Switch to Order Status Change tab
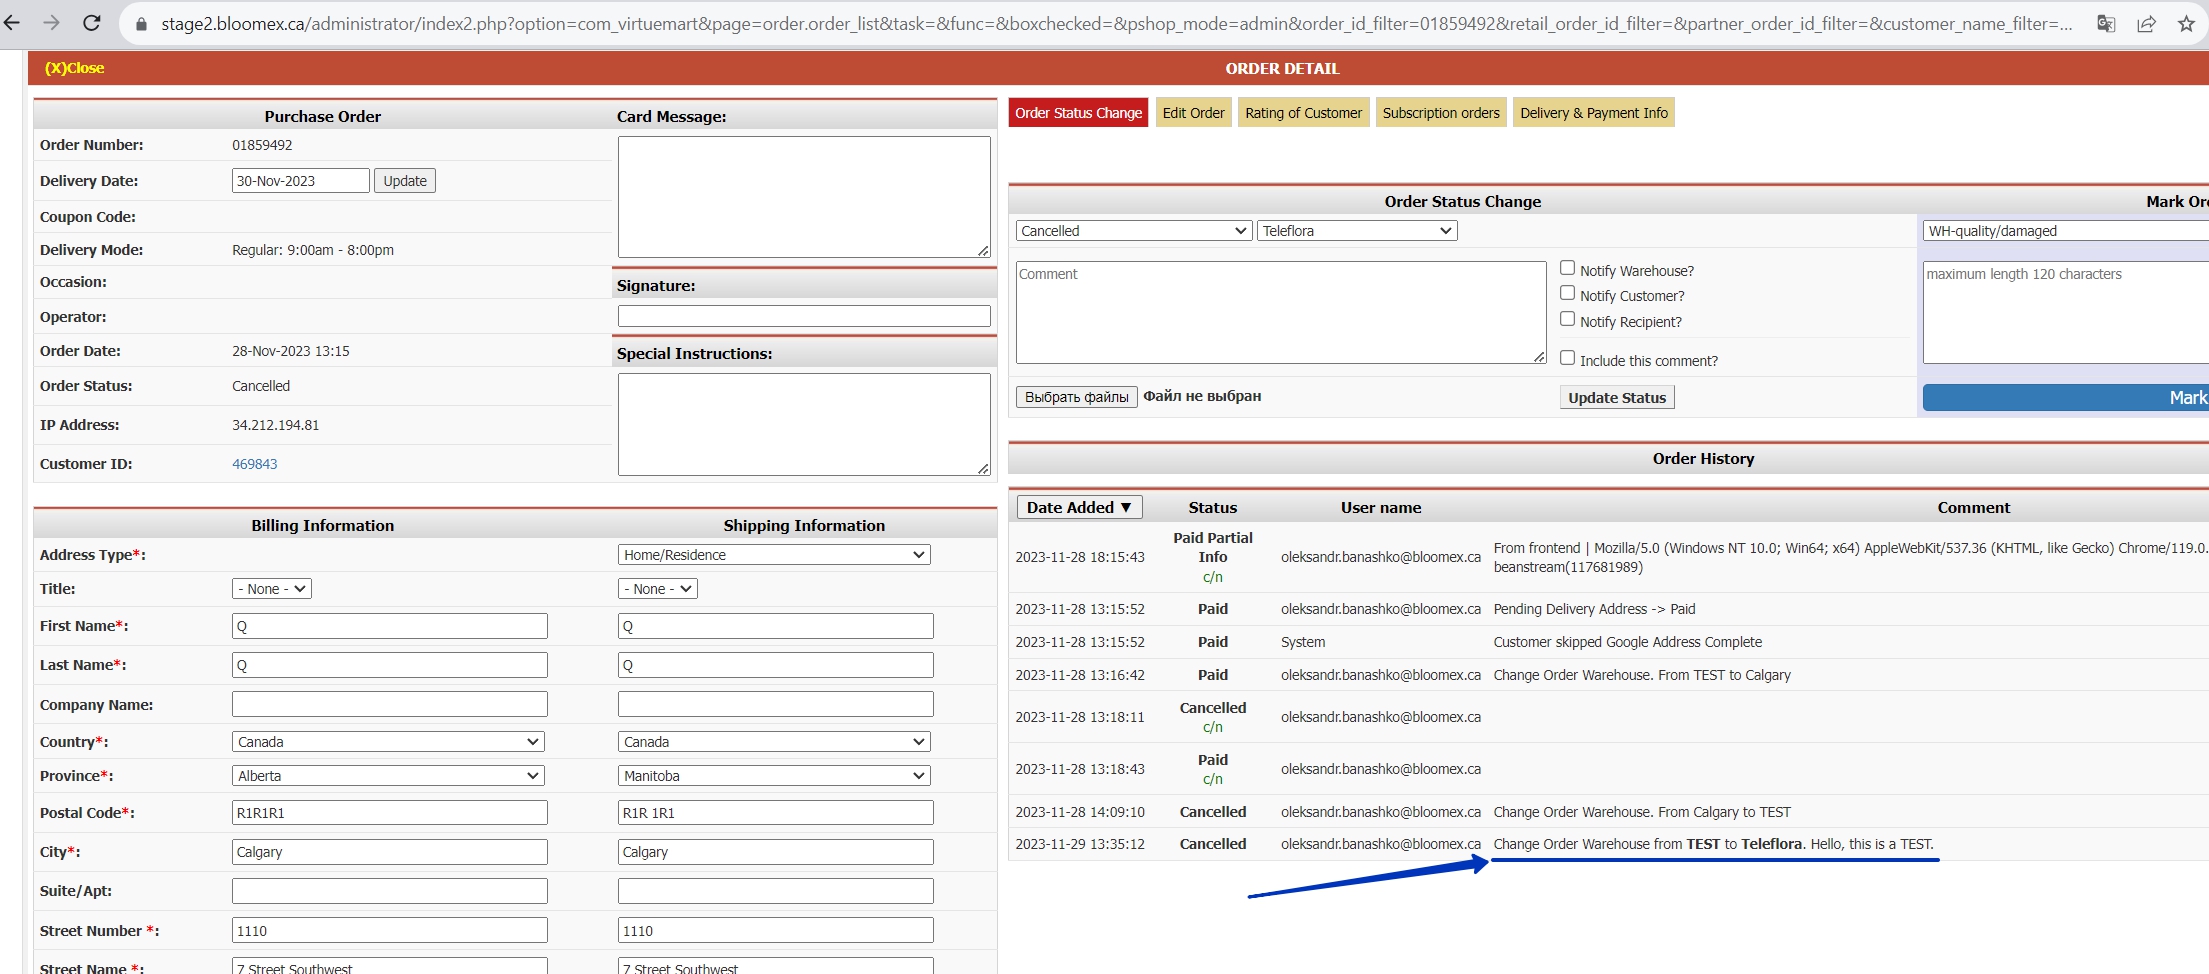Screen dimensions: 2209x974 (1078, 113)
